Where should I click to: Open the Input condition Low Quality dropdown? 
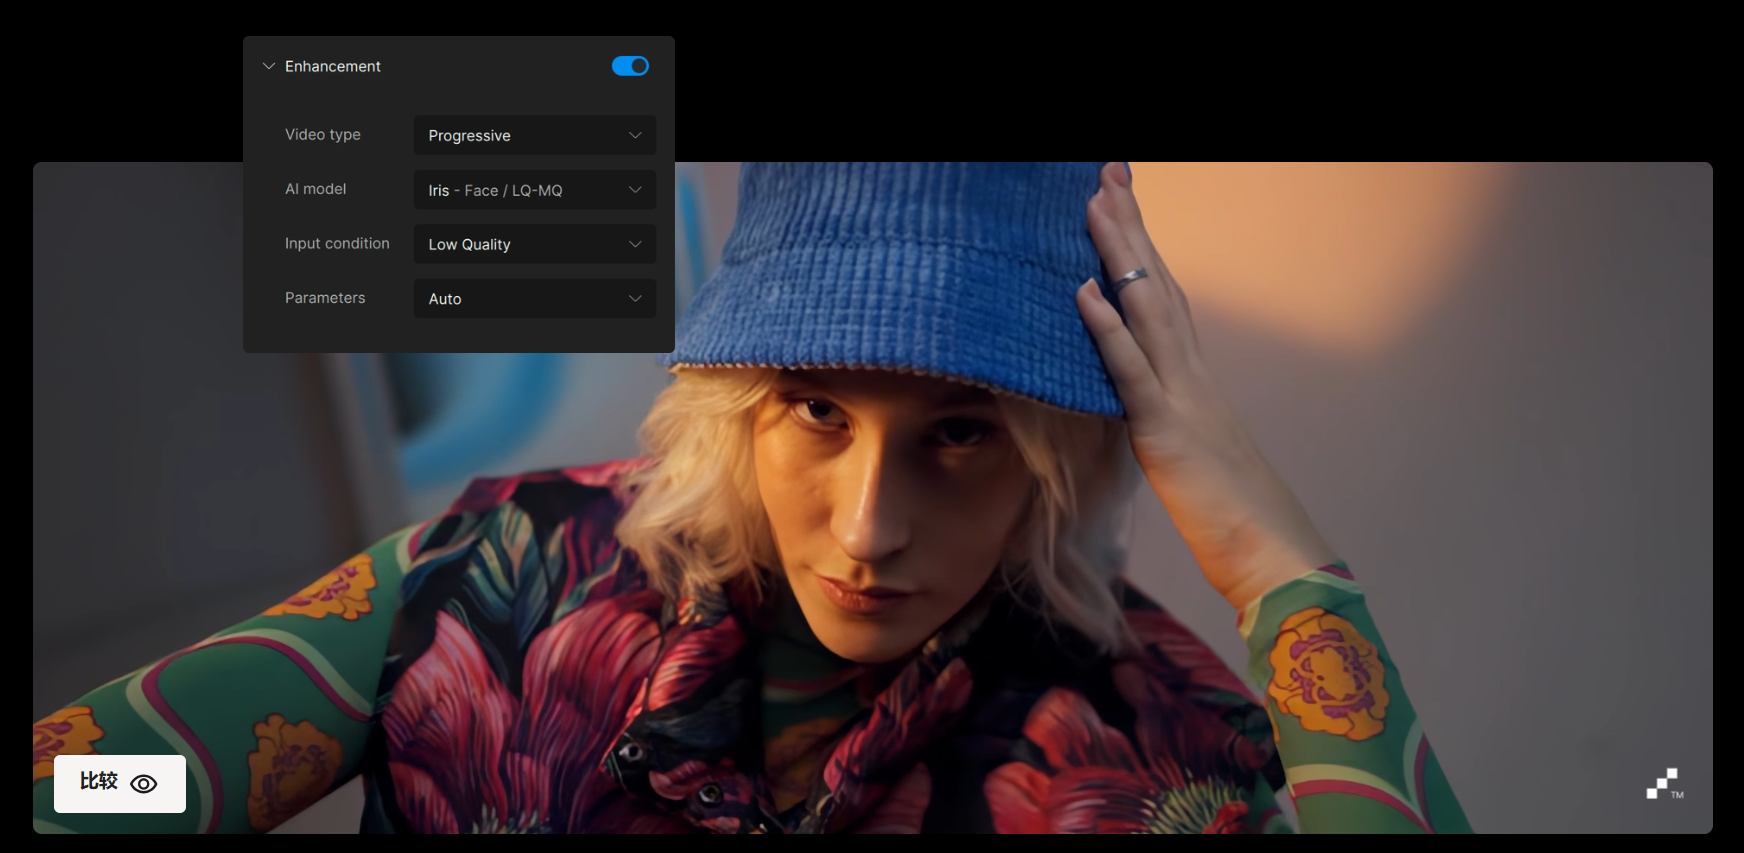pyautogui.click(x=520, y=245)
